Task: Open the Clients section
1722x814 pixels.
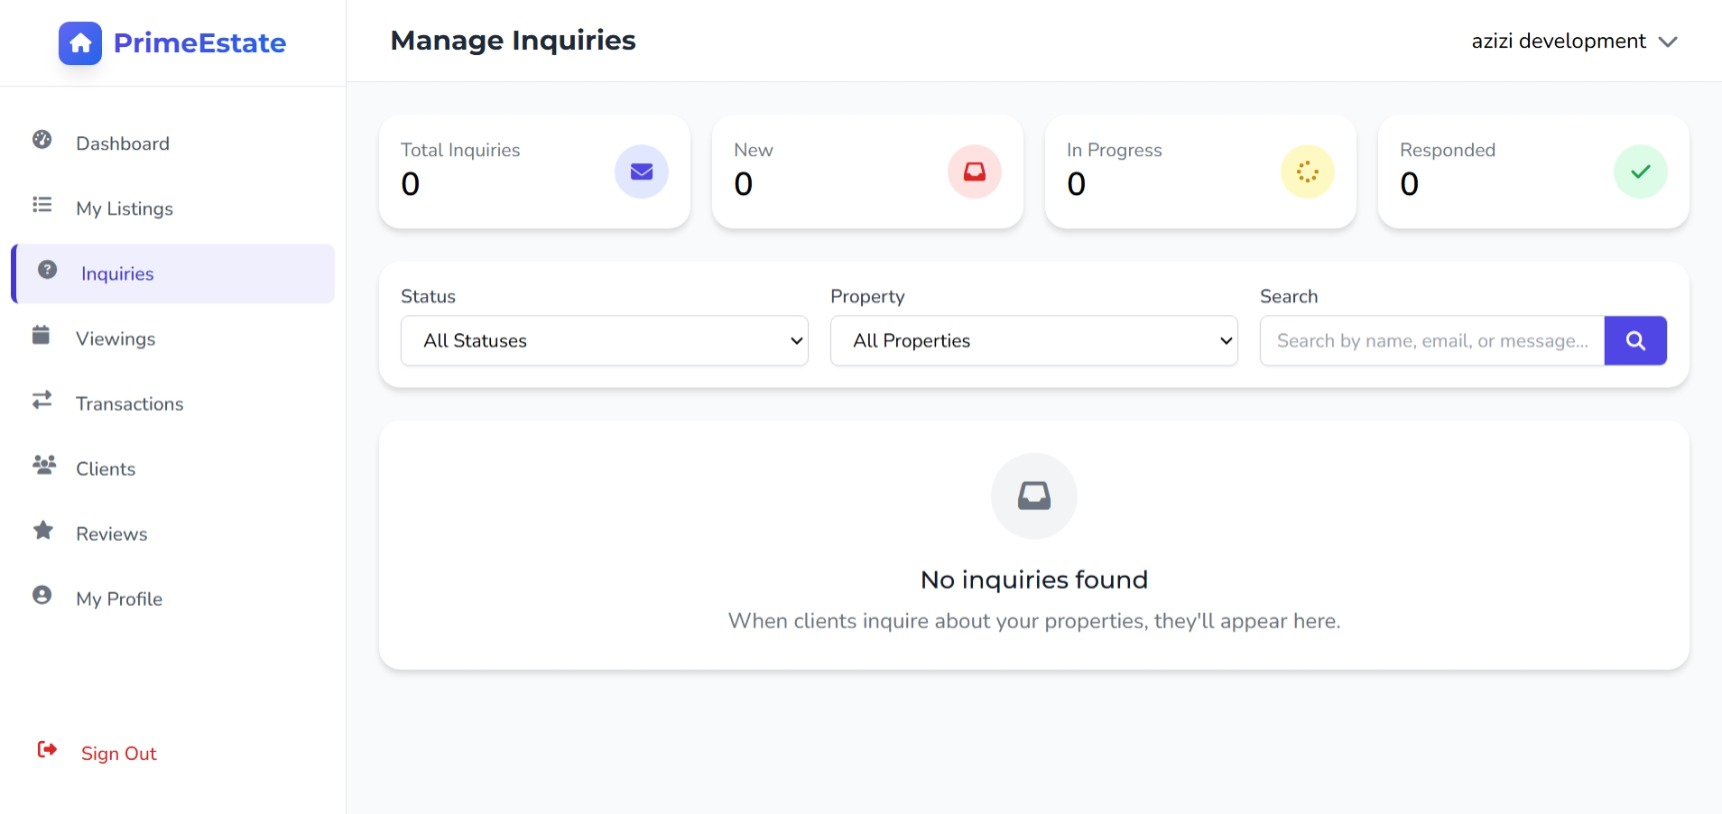Action: (105, 469)
